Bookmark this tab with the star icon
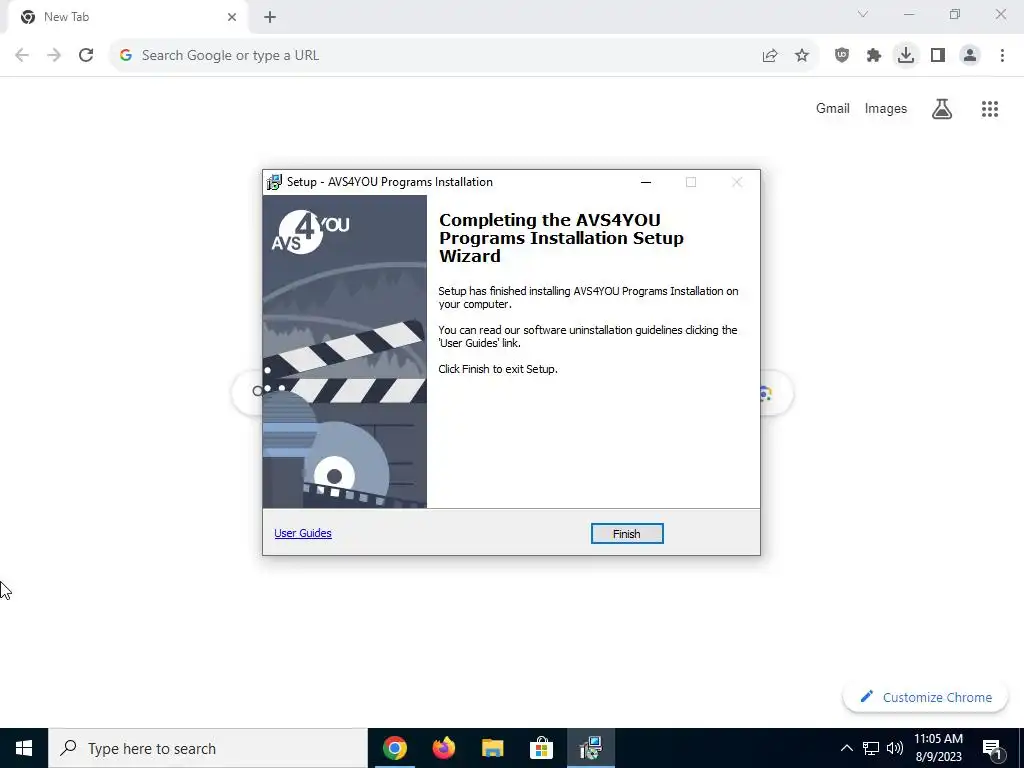 click(802, 56)
